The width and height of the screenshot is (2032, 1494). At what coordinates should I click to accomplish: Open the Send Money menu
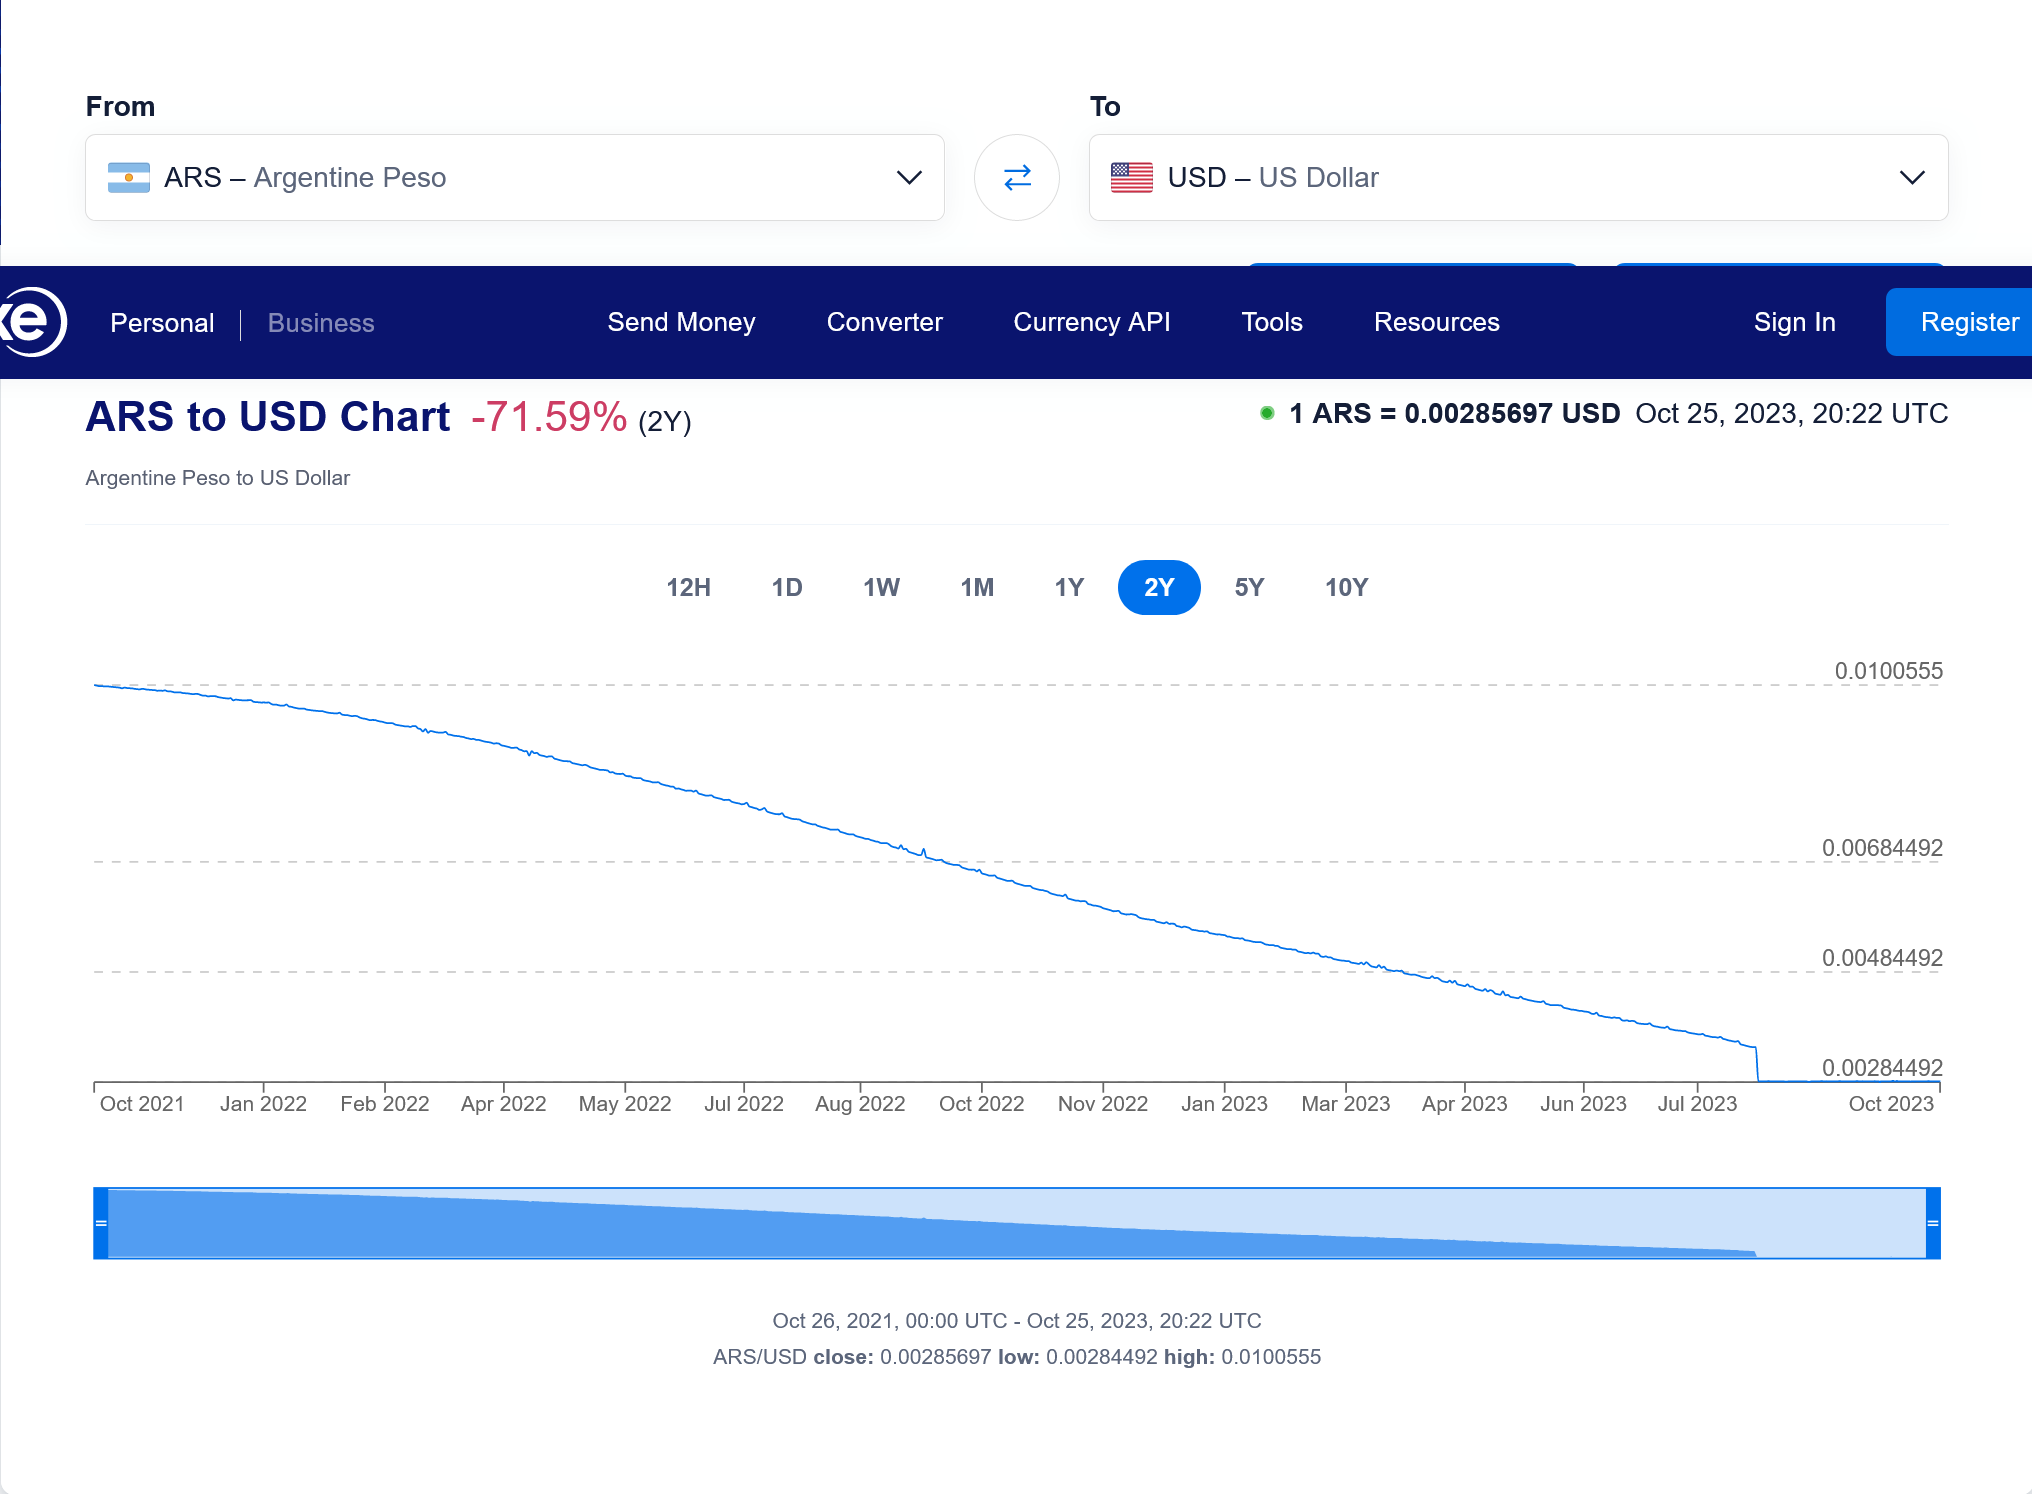[681, 322]
